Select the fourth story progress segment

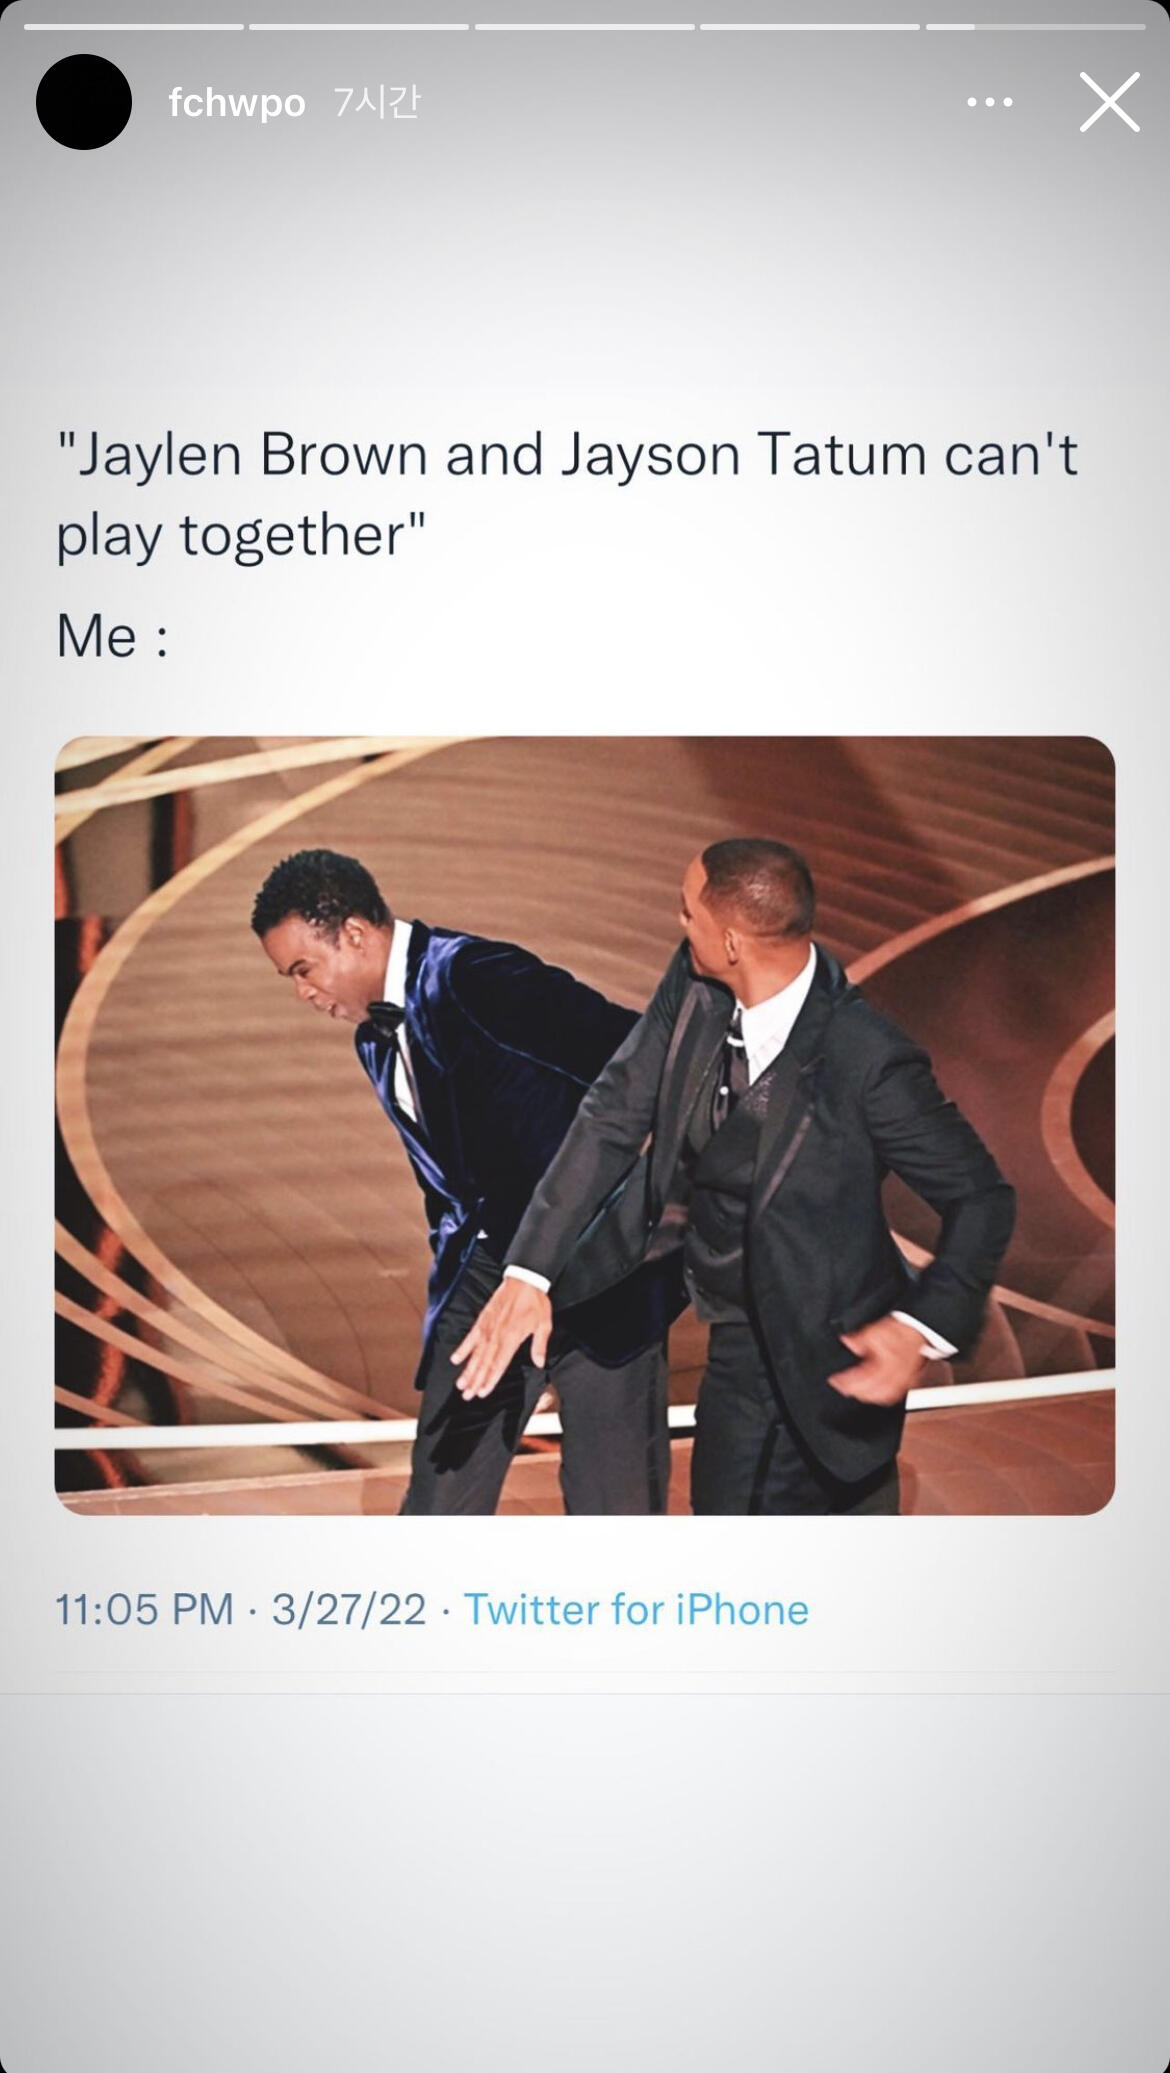(x=809, y=27)
